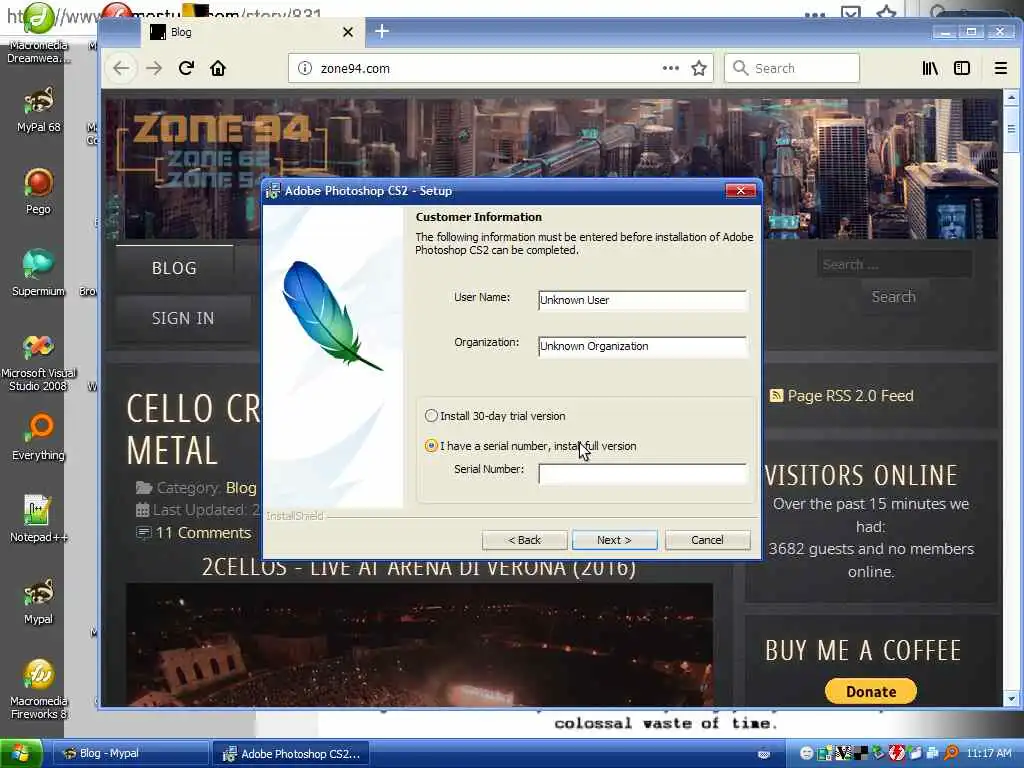Click the website Search field
Image resolution: width=1024 pixels, height=768 pixels.
[x=894, y=264]
